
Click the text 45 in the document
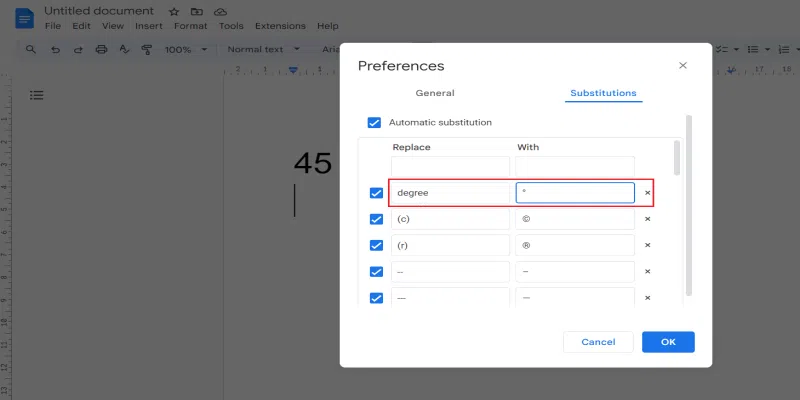[x=313, y=163]
